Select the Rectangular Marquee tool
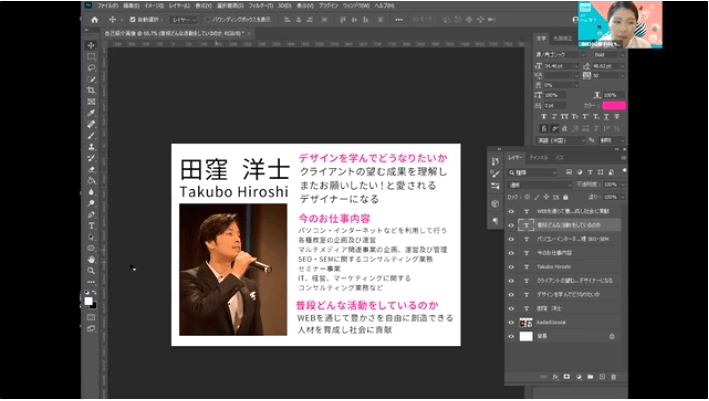The image size is (709, 401). [91, 57]
